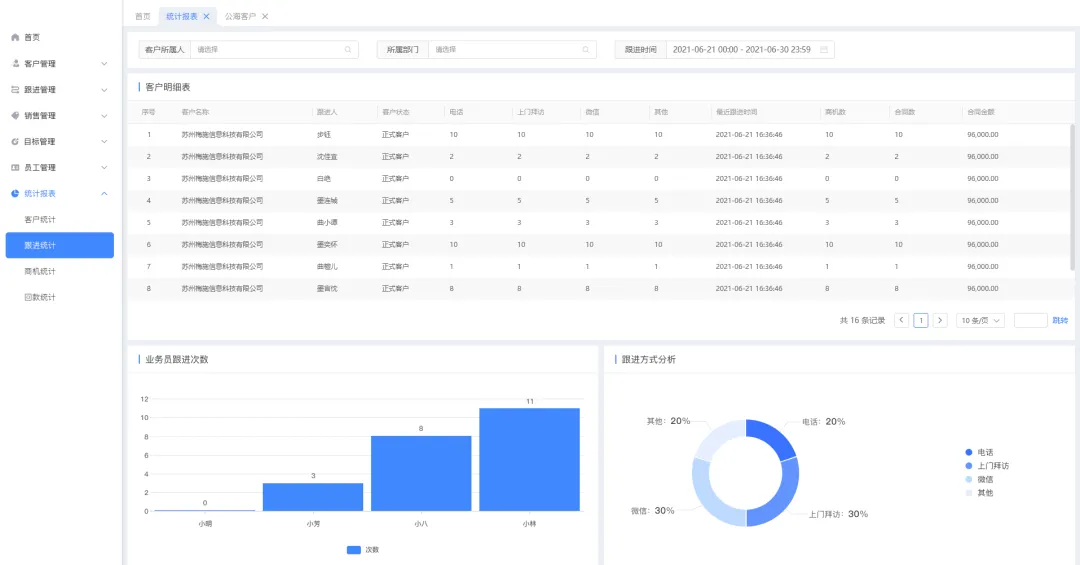This screenshot has width=1080, height=565.
Task: Click 商机数 column header
Action: coord(835,112)
